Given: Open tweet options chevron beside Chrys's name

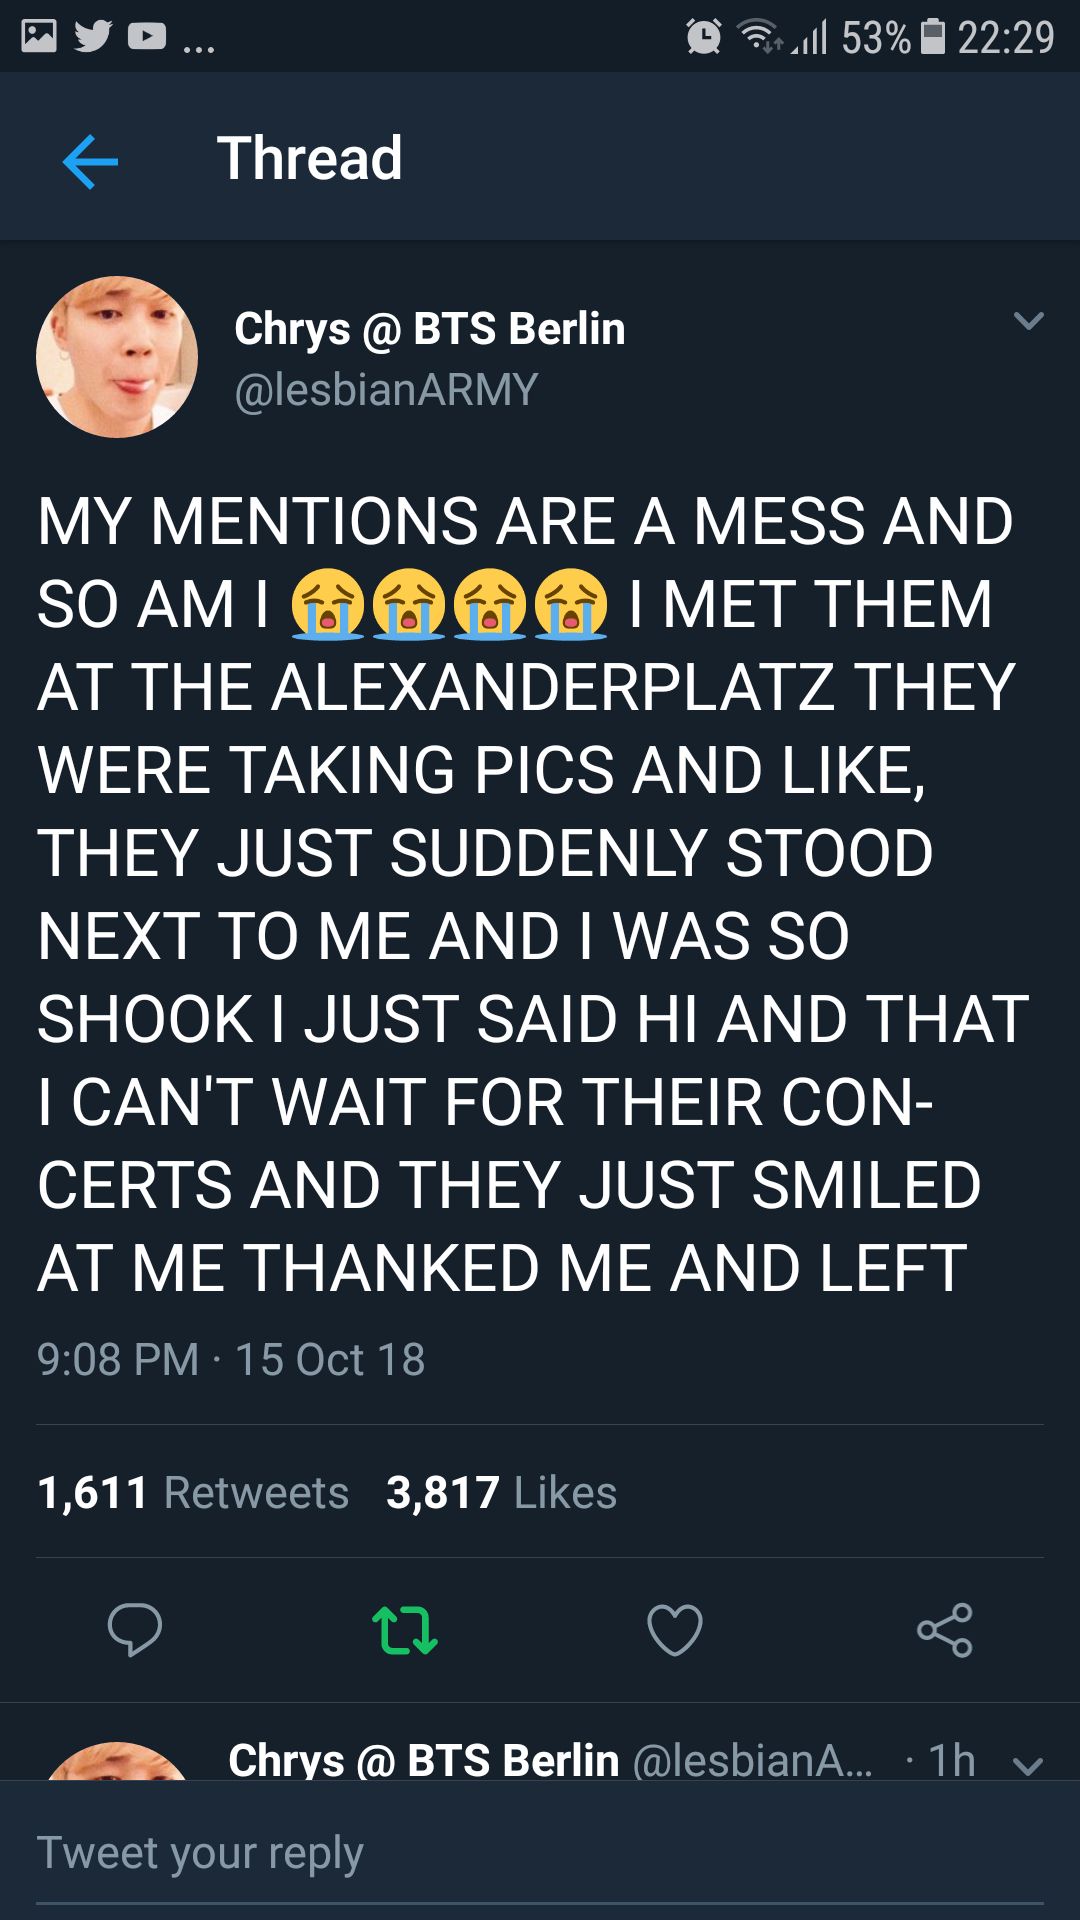Looking at the screenshot, I should click(1028, 321).
